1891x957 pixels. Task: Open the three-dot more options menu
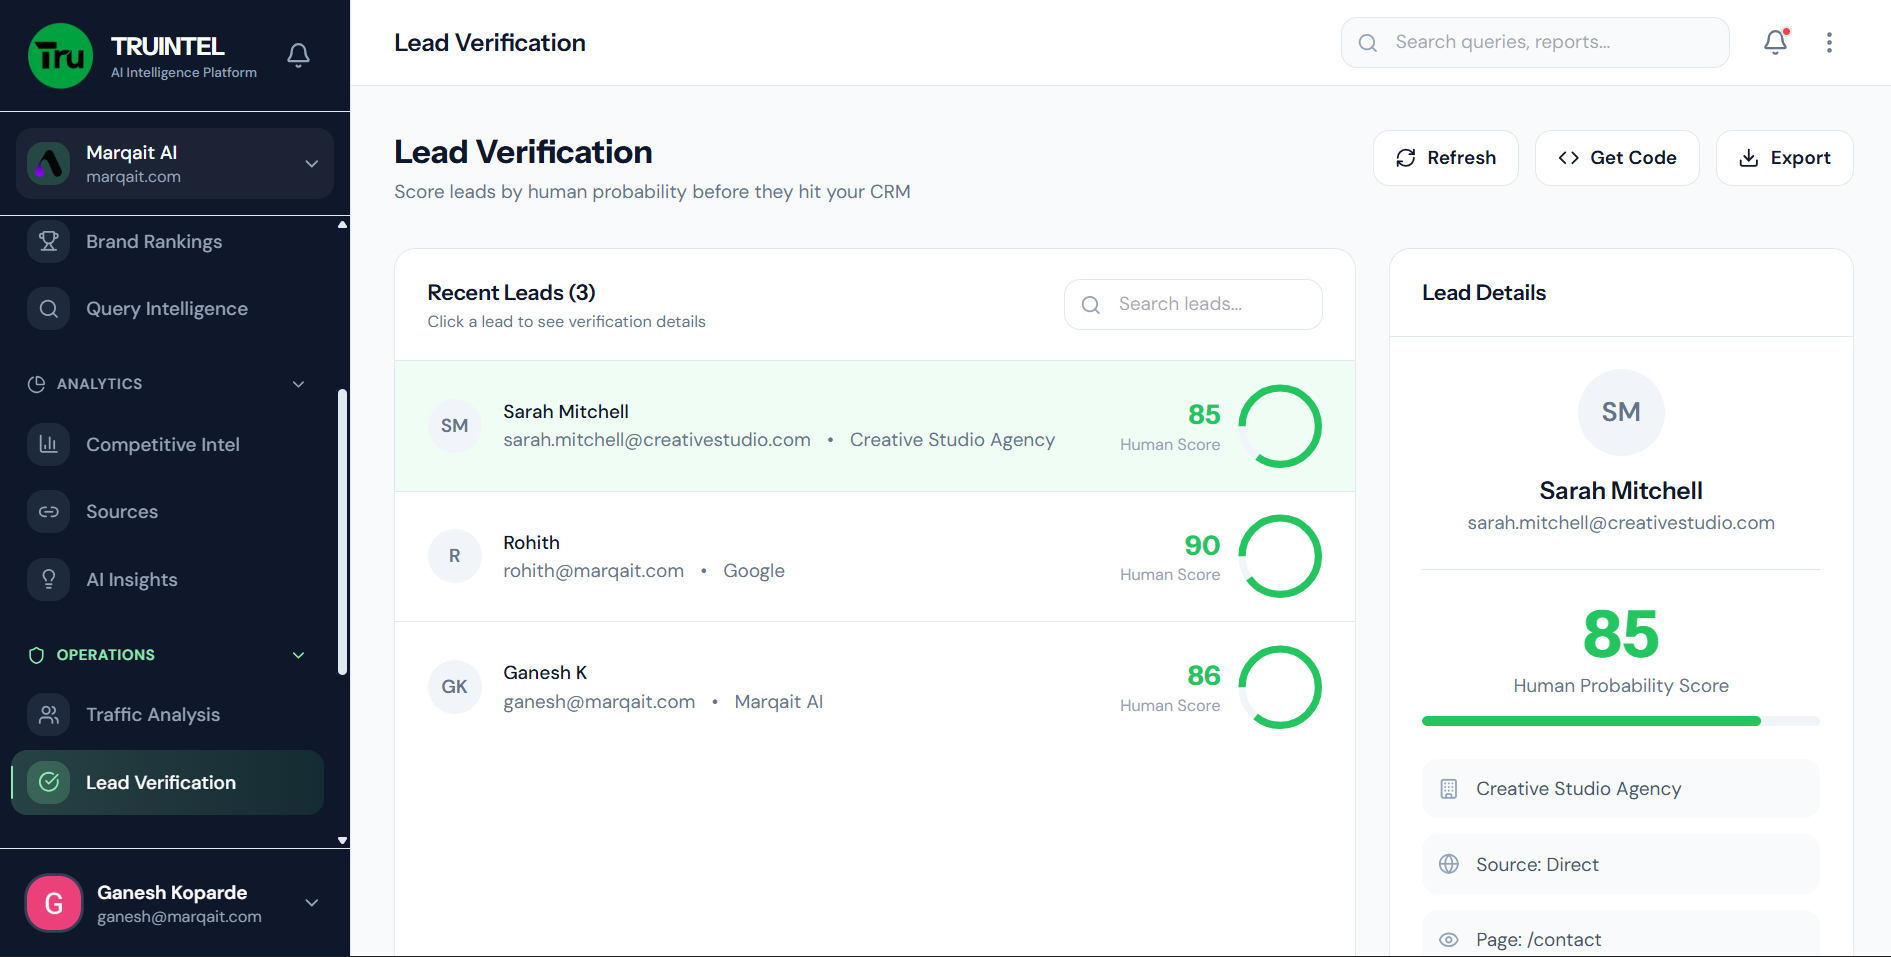[1829, 42]
